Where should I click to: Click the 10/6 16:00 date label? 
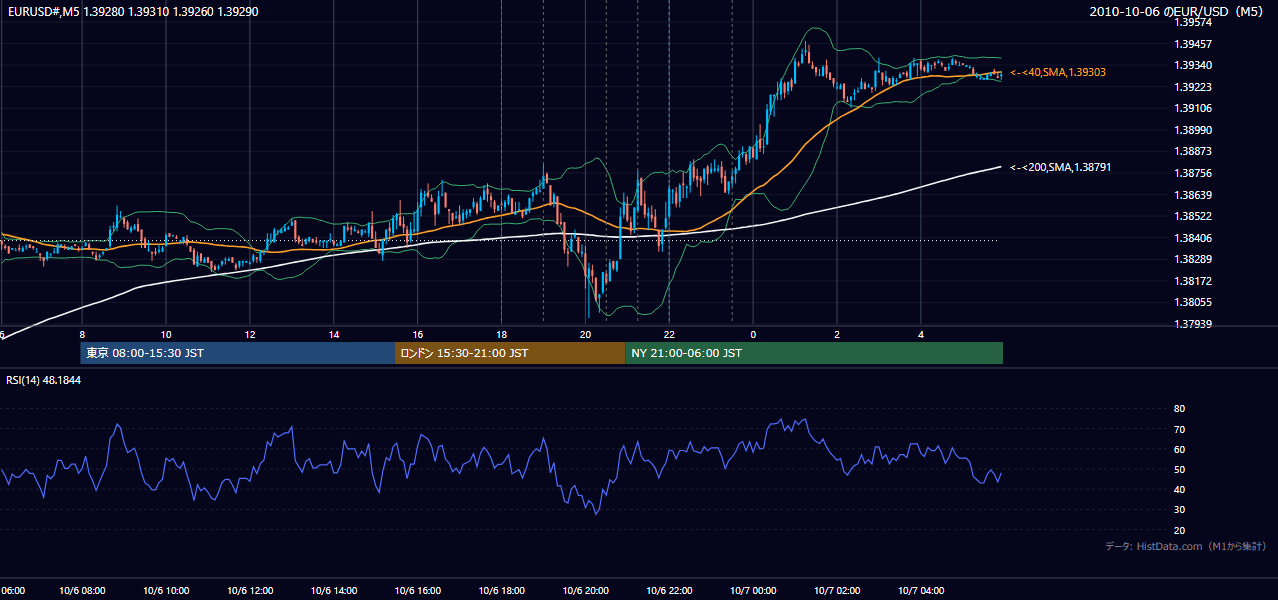pyautogui.click(x=418, y=591)
